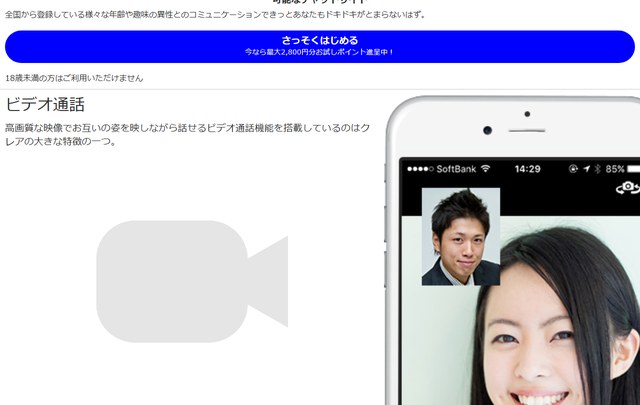Click the rotation lock icon in phone status bar
Screen dimensions: 640x405
click(x=573, y=169)
